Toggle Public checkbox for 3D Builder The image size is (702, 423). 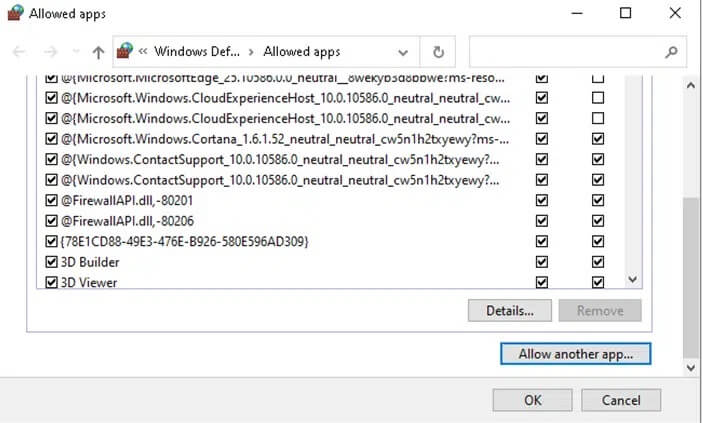tap(598, 262)
